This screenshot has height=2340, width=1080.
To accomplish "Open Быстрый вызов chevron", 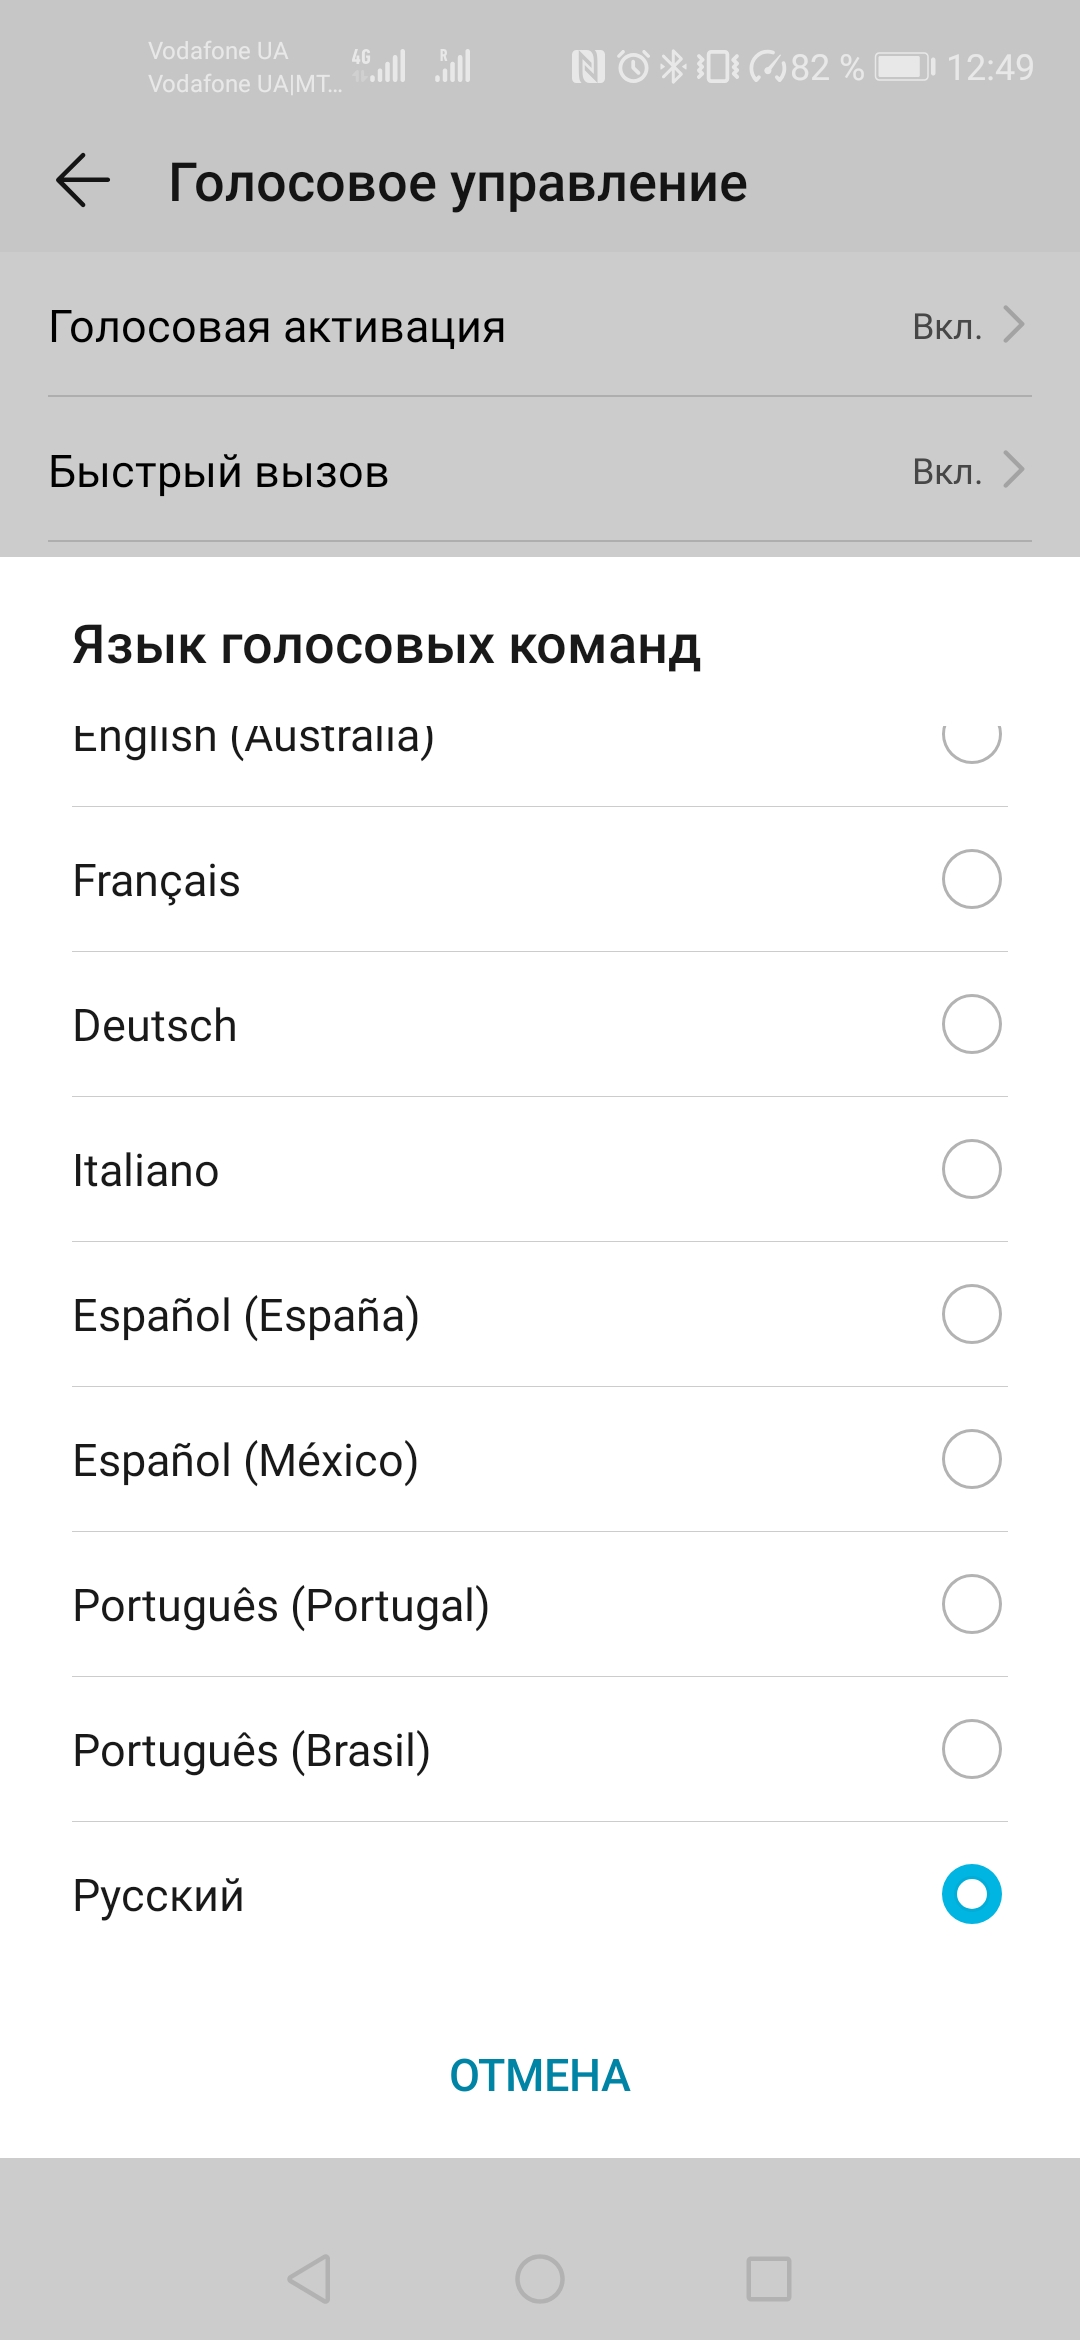I will [1014, 470].
